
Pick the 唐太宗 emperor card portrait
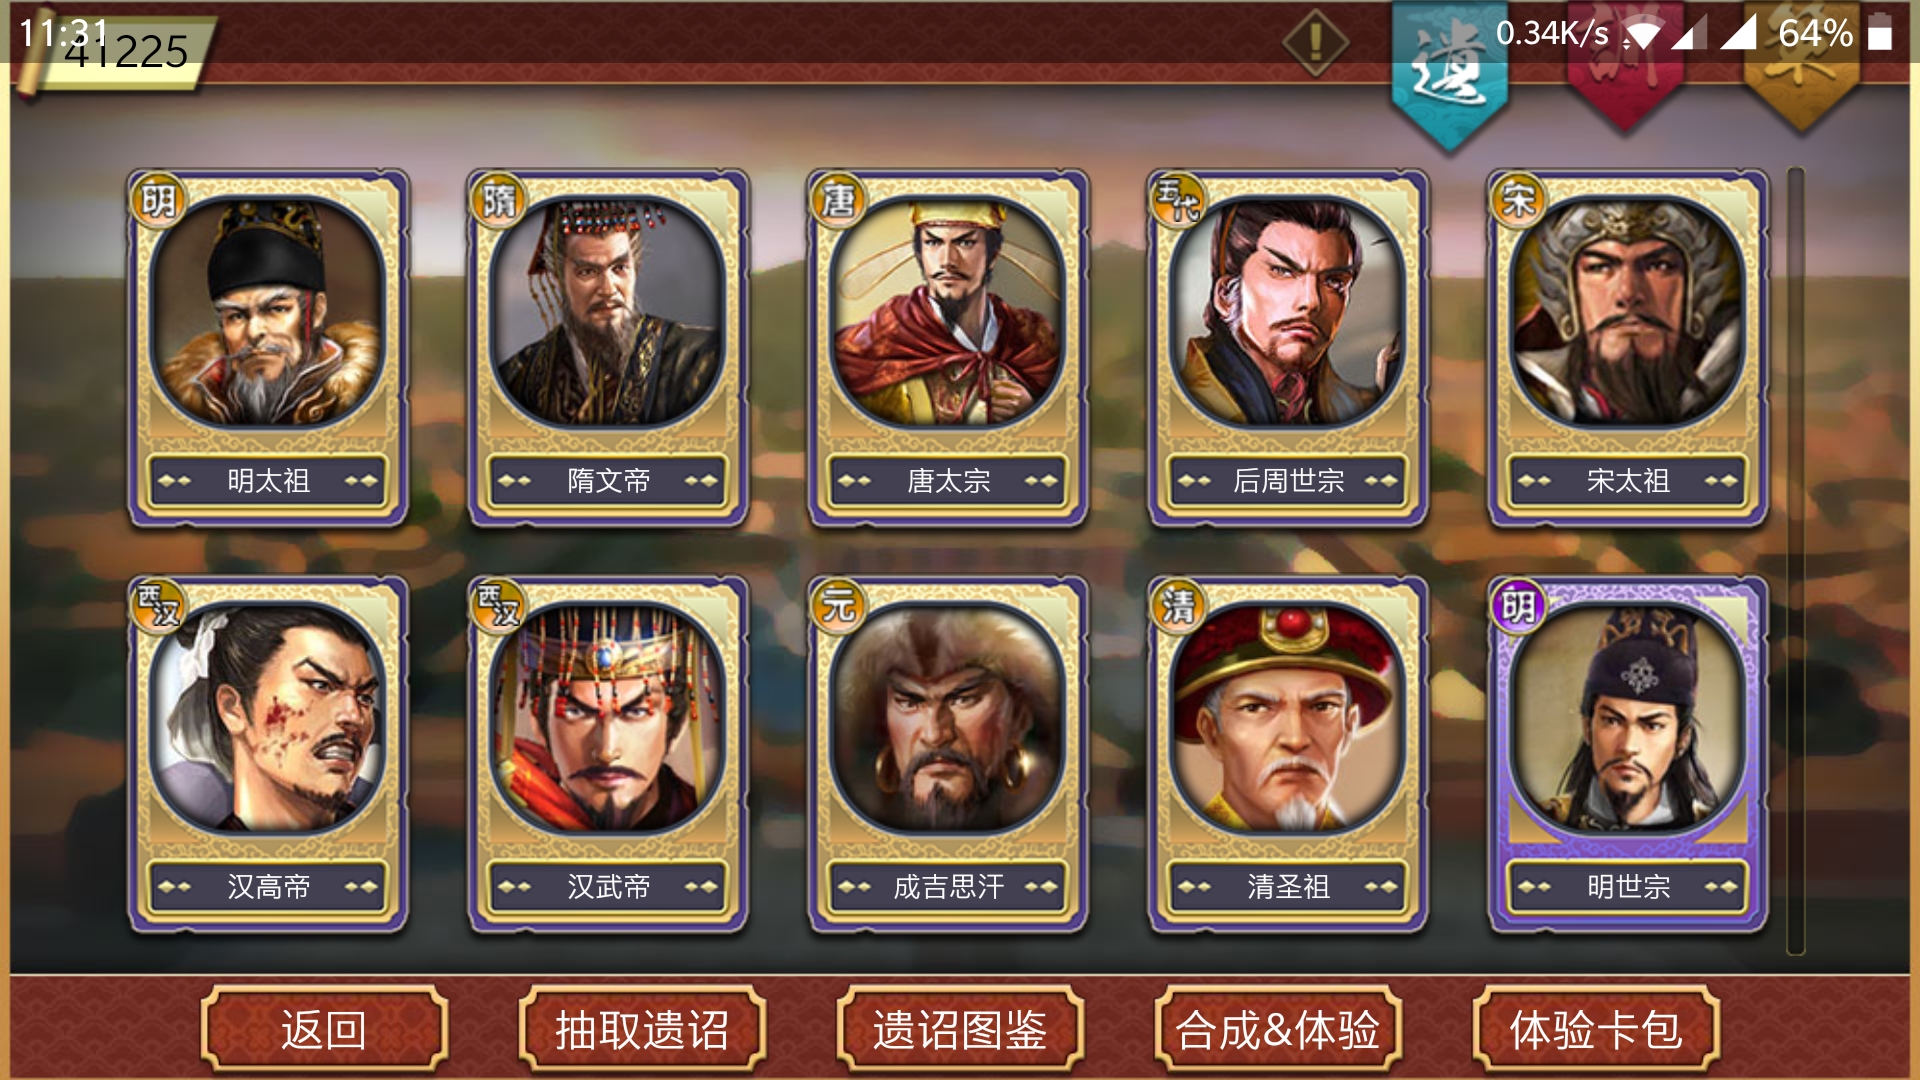coord(947,312)
